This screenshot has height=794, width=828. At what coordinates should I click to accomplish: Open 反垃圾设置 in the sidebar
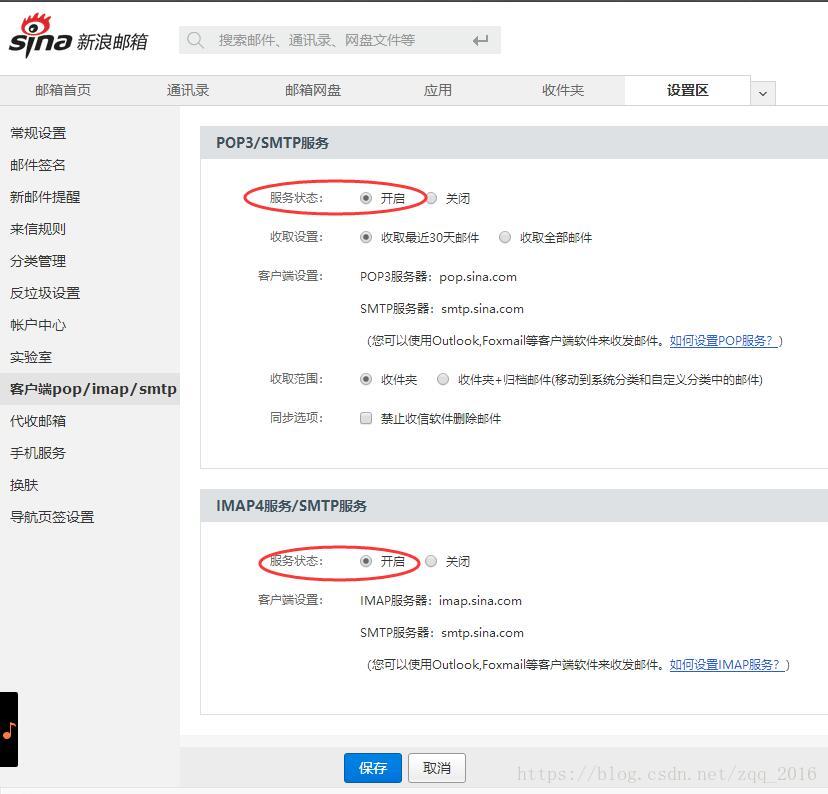tap(45, 293)
